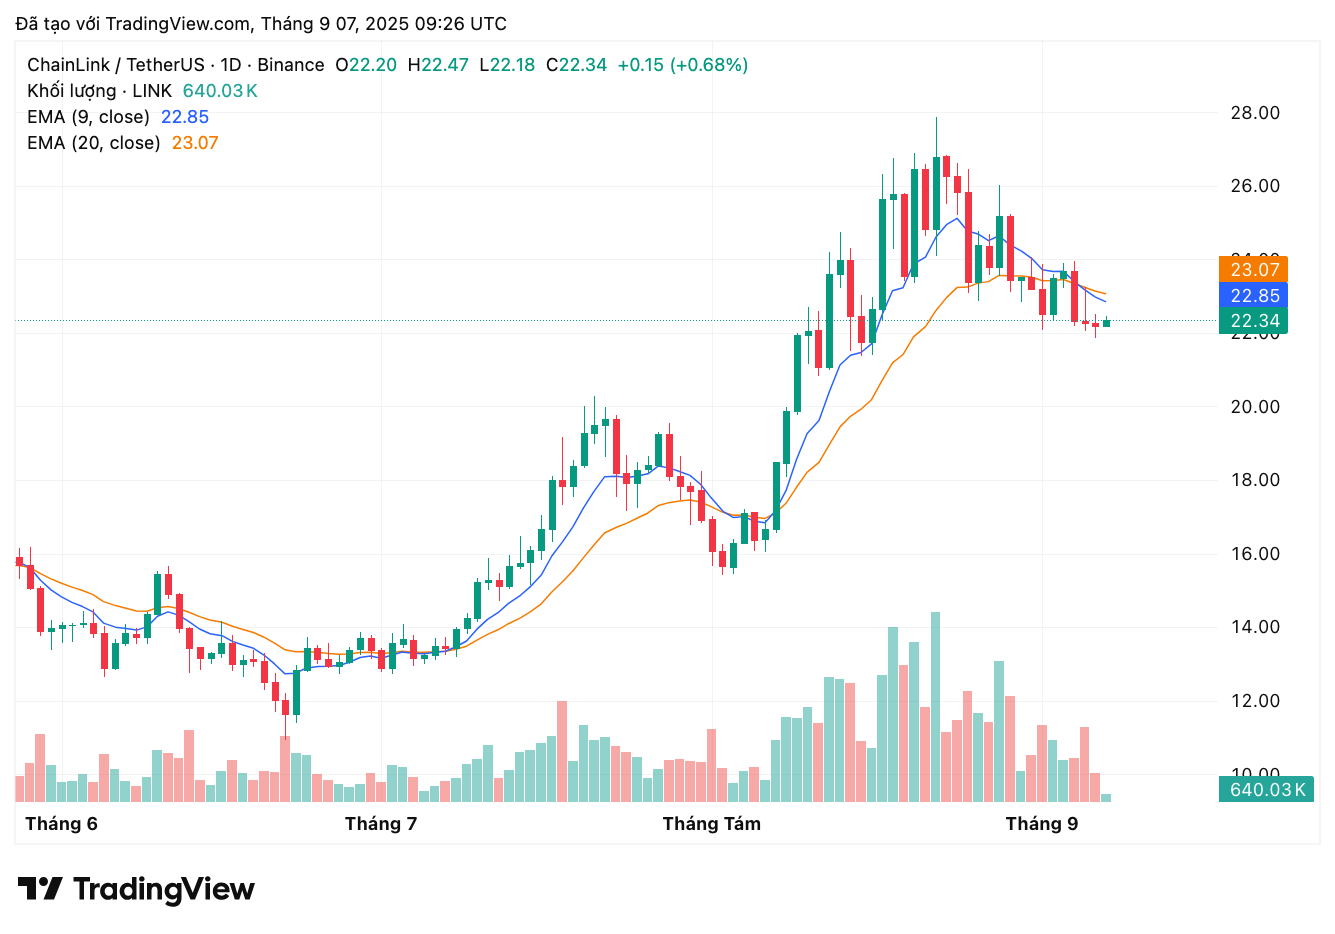Click the Tháng 6 time axis label
Viewport: 1335px width, 934px height.
click(61, 824)
